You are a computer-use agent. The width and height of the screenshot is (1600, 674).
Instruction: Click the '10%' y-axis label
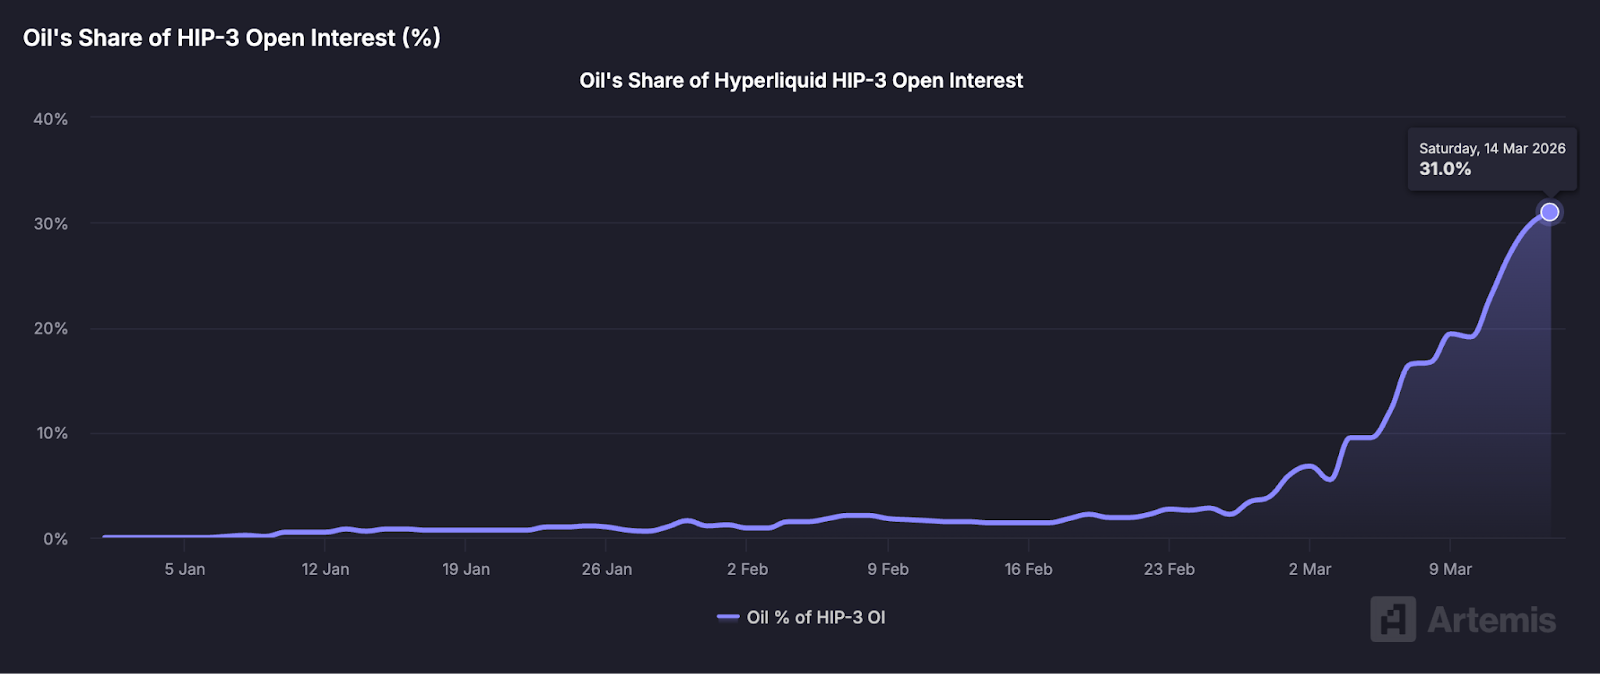52,433
